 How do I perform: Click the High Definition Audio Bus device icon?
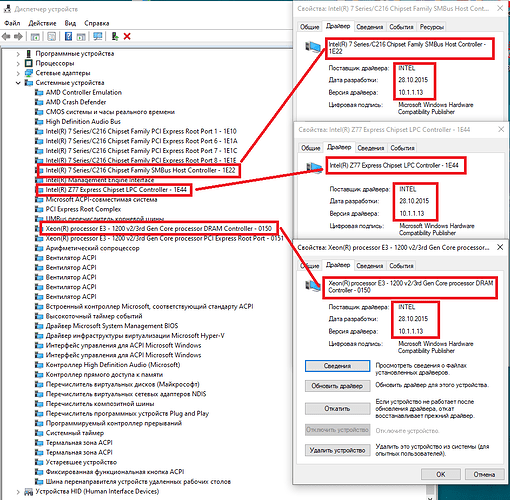tap(39, 121)
